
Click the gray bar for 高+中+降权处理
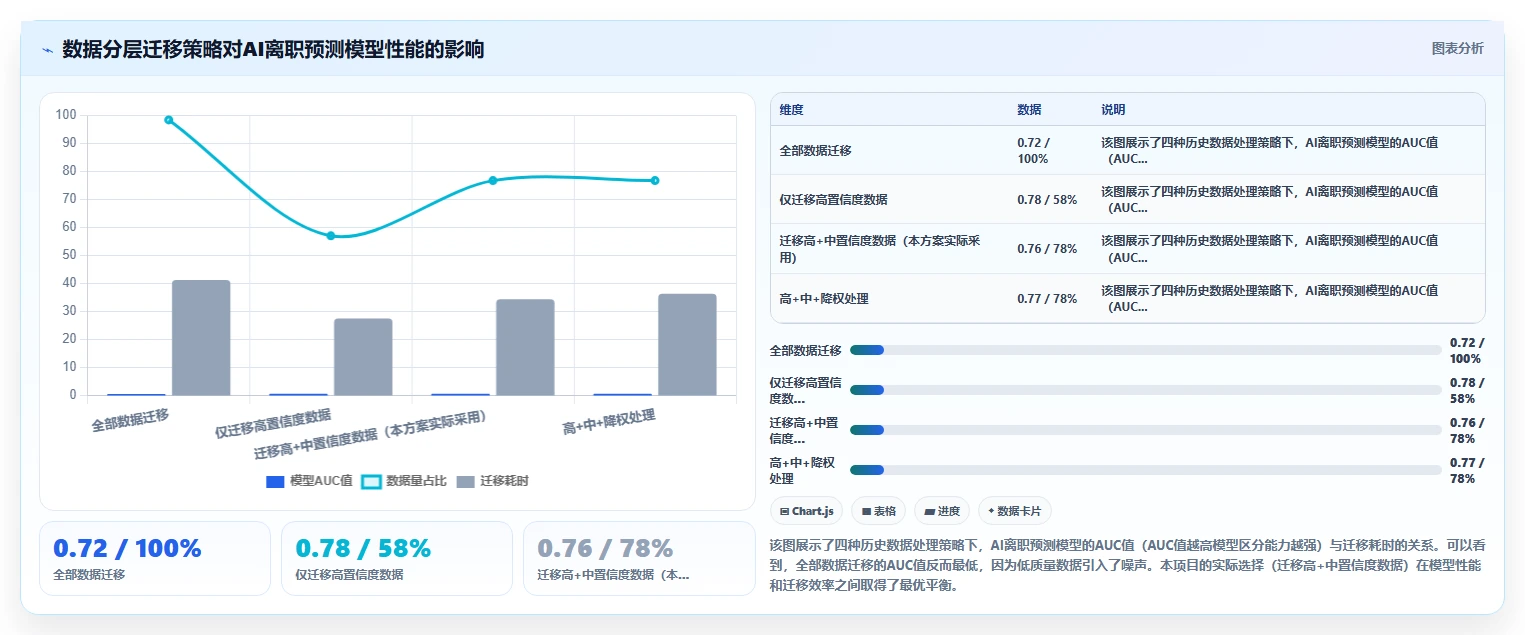(x=687, y=344)
